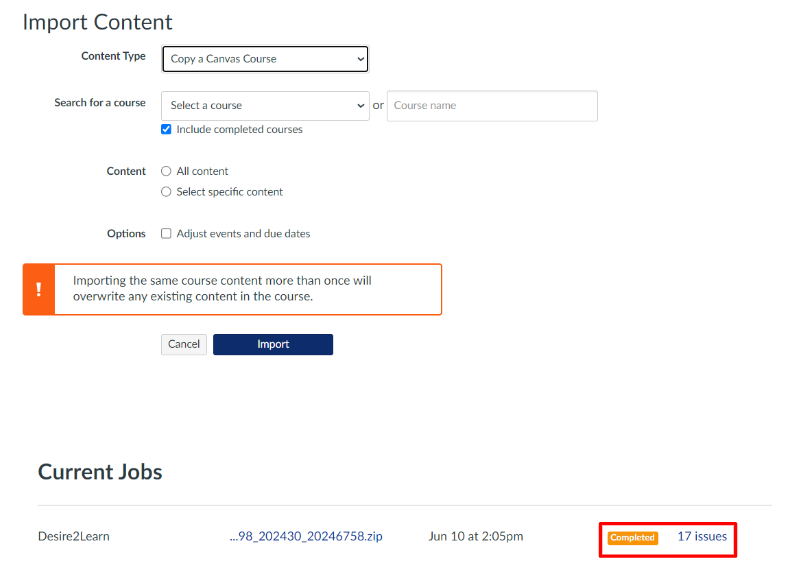Open the 17 issues link

702,537
